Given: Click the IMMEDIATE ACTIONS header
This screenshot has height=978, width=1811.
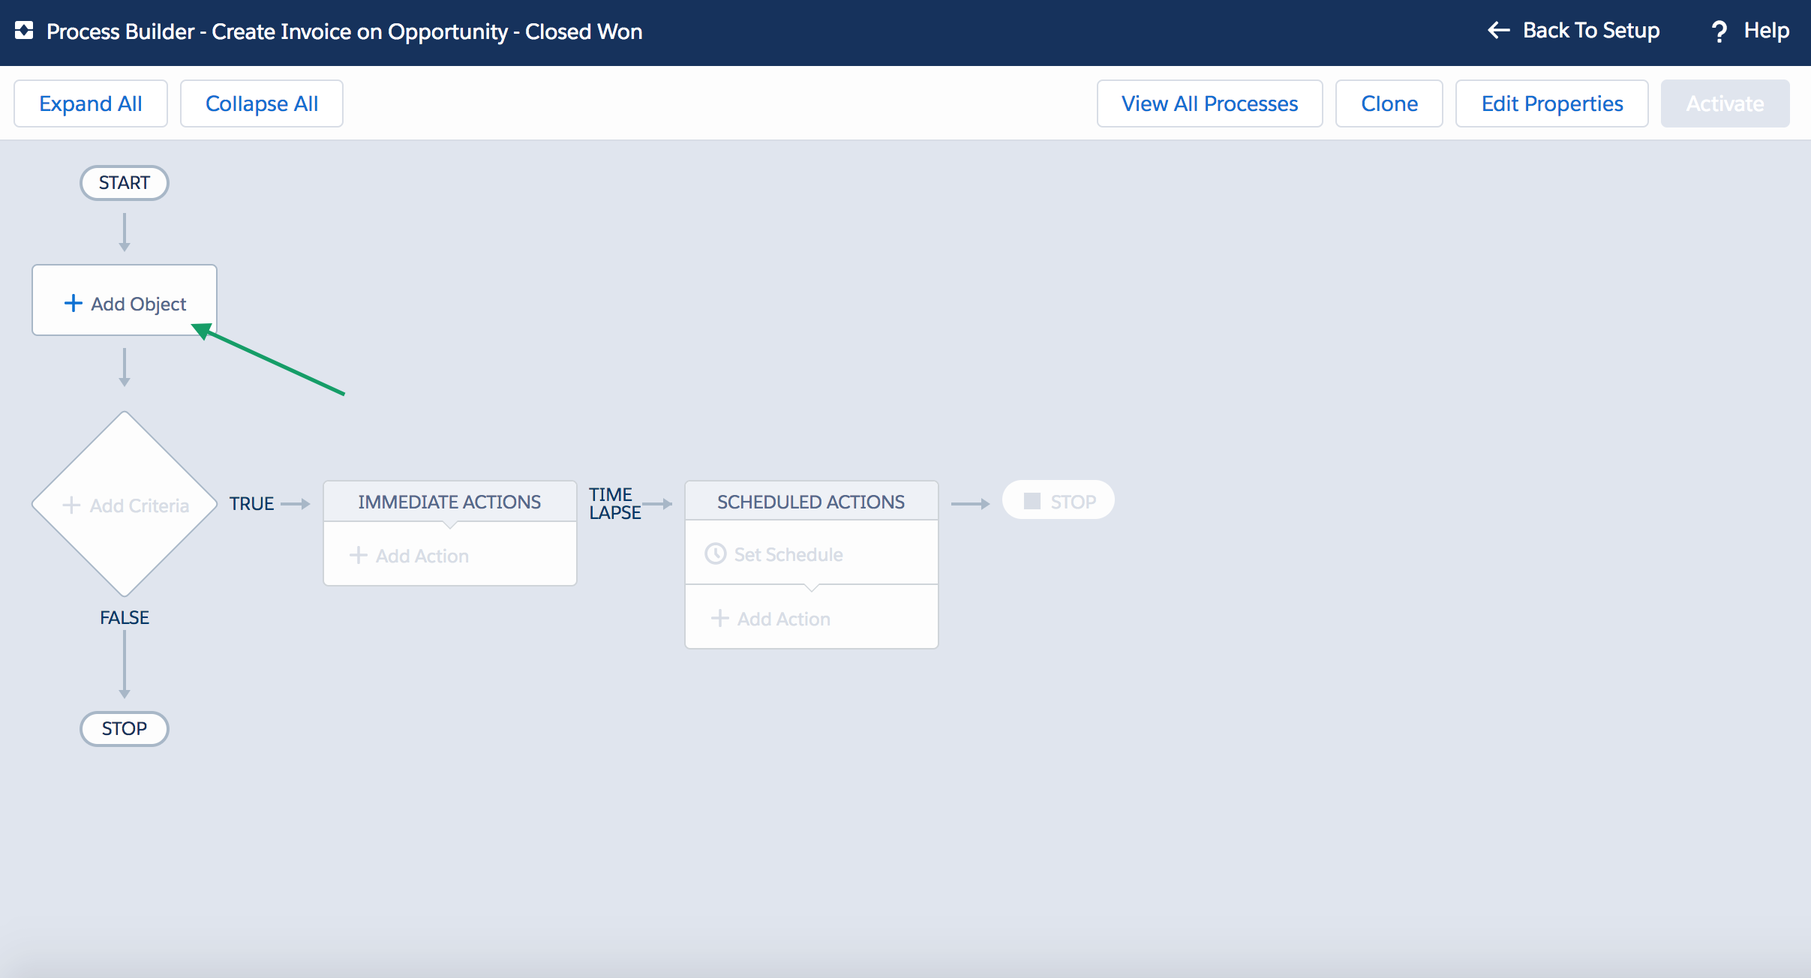Looking at the screenshot, I should [449, 502].
